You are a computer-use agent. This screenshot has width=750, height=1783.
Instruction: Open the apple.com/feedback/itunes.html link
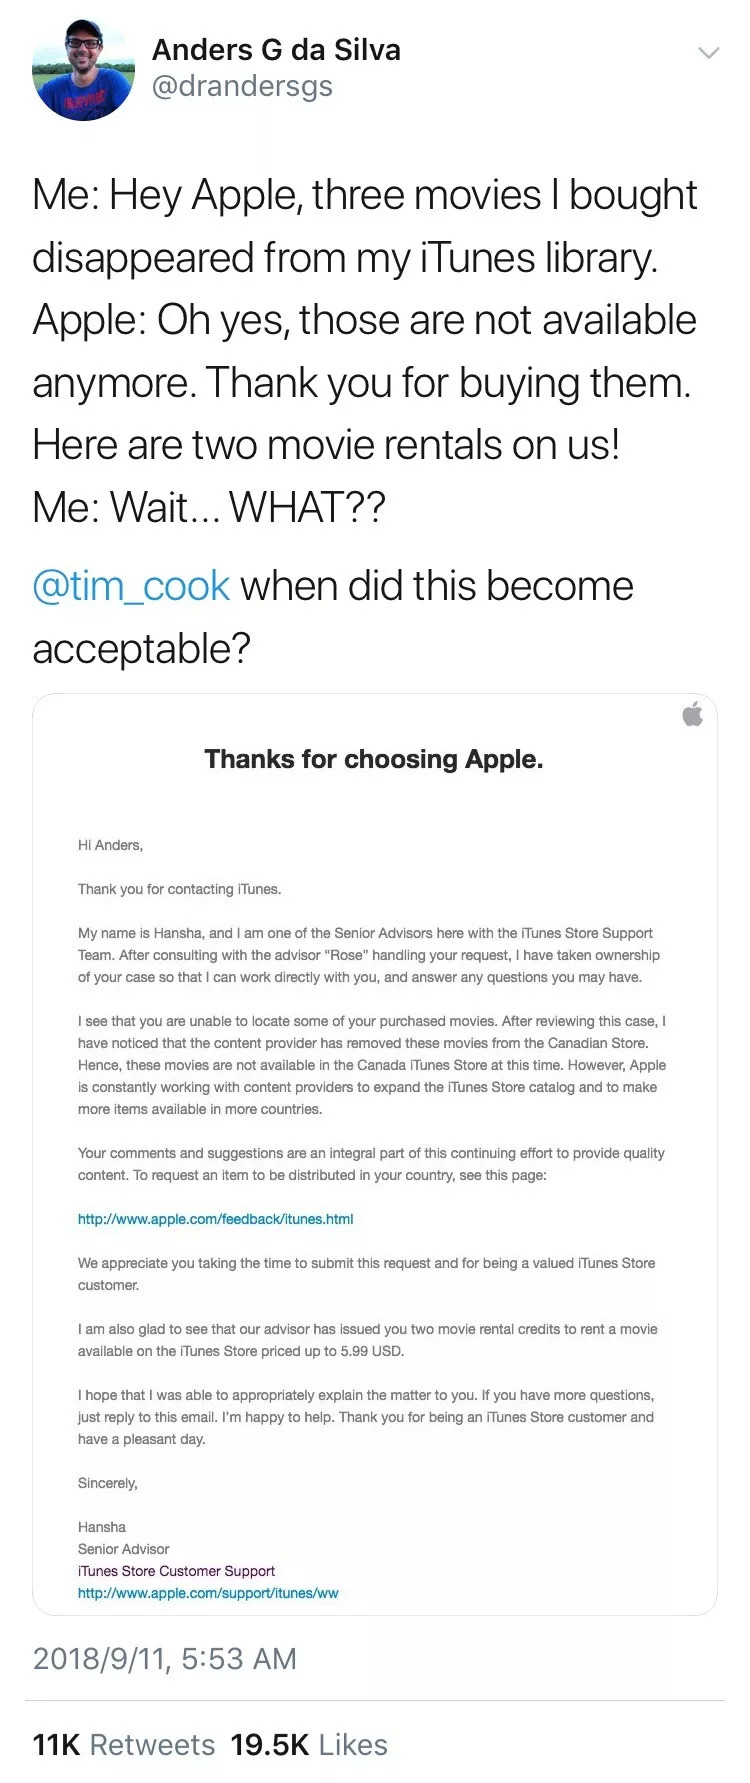click(215, 1219)
